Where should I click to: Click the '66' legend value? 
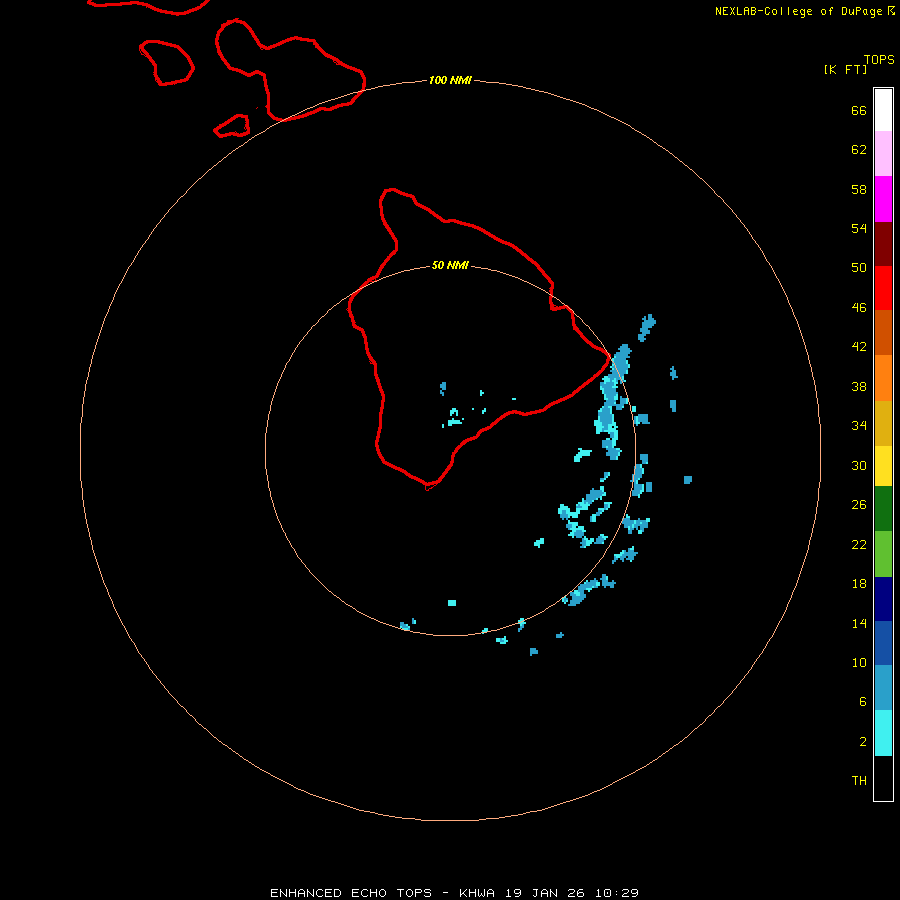(859, 111)
